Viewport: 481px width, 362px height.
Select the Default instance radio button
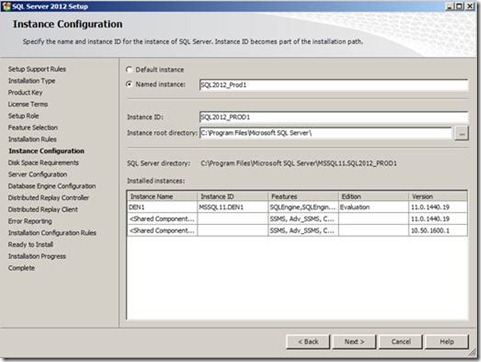(x=129, y=69)
